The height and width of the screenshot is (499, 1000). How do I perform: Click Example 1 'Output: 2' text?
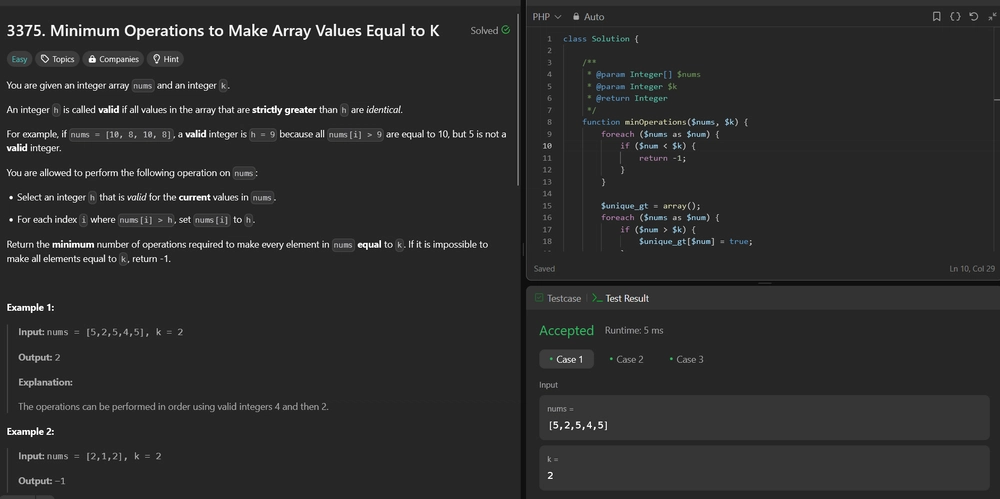point(39,357)
